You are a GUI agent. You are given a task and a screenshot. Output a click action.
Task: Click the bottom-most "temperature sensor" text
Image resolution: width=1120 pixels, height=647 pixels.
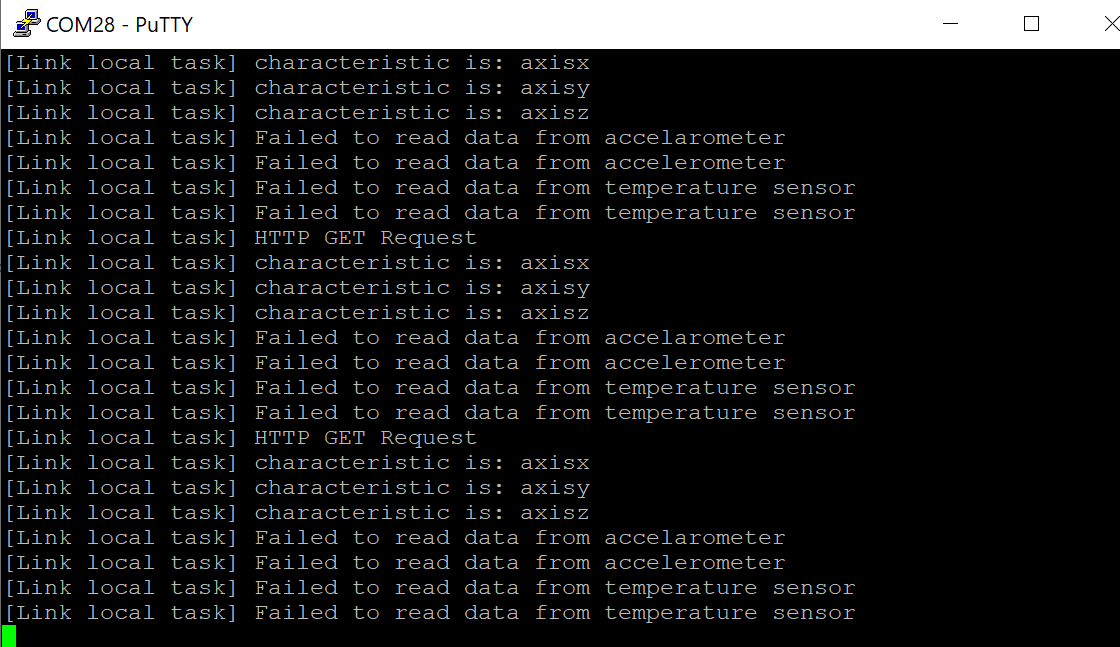click(729, 613)
